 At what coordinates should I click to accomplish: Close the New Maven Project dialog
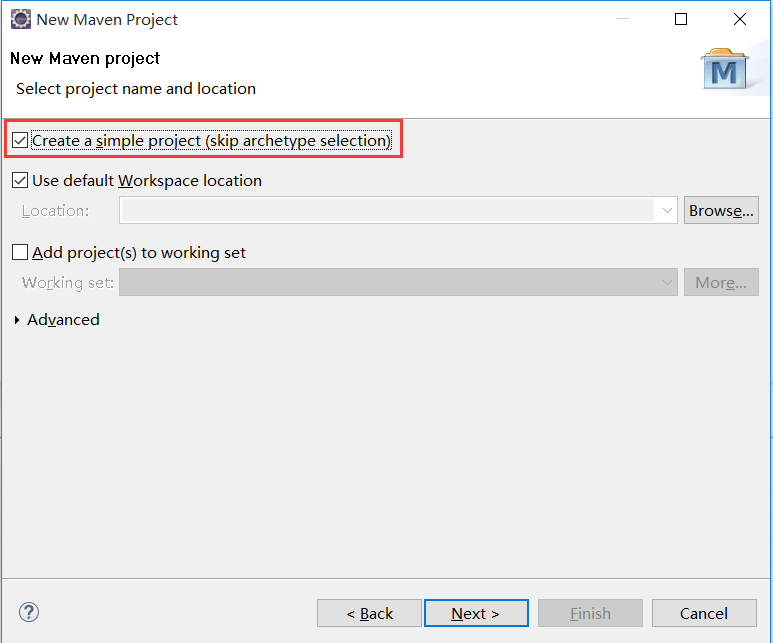click(x=740, y=20)
